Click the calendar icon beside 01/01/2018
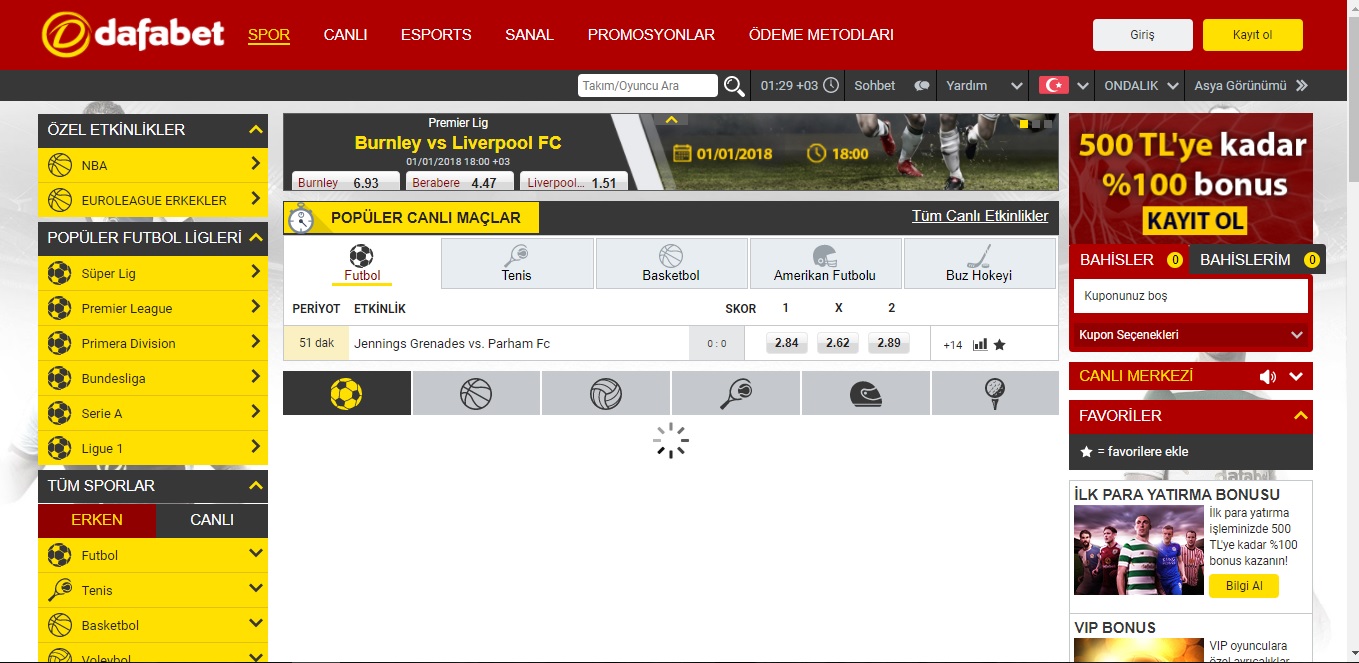The height and width of the screenshot is (663, 1359). (683, 154)
